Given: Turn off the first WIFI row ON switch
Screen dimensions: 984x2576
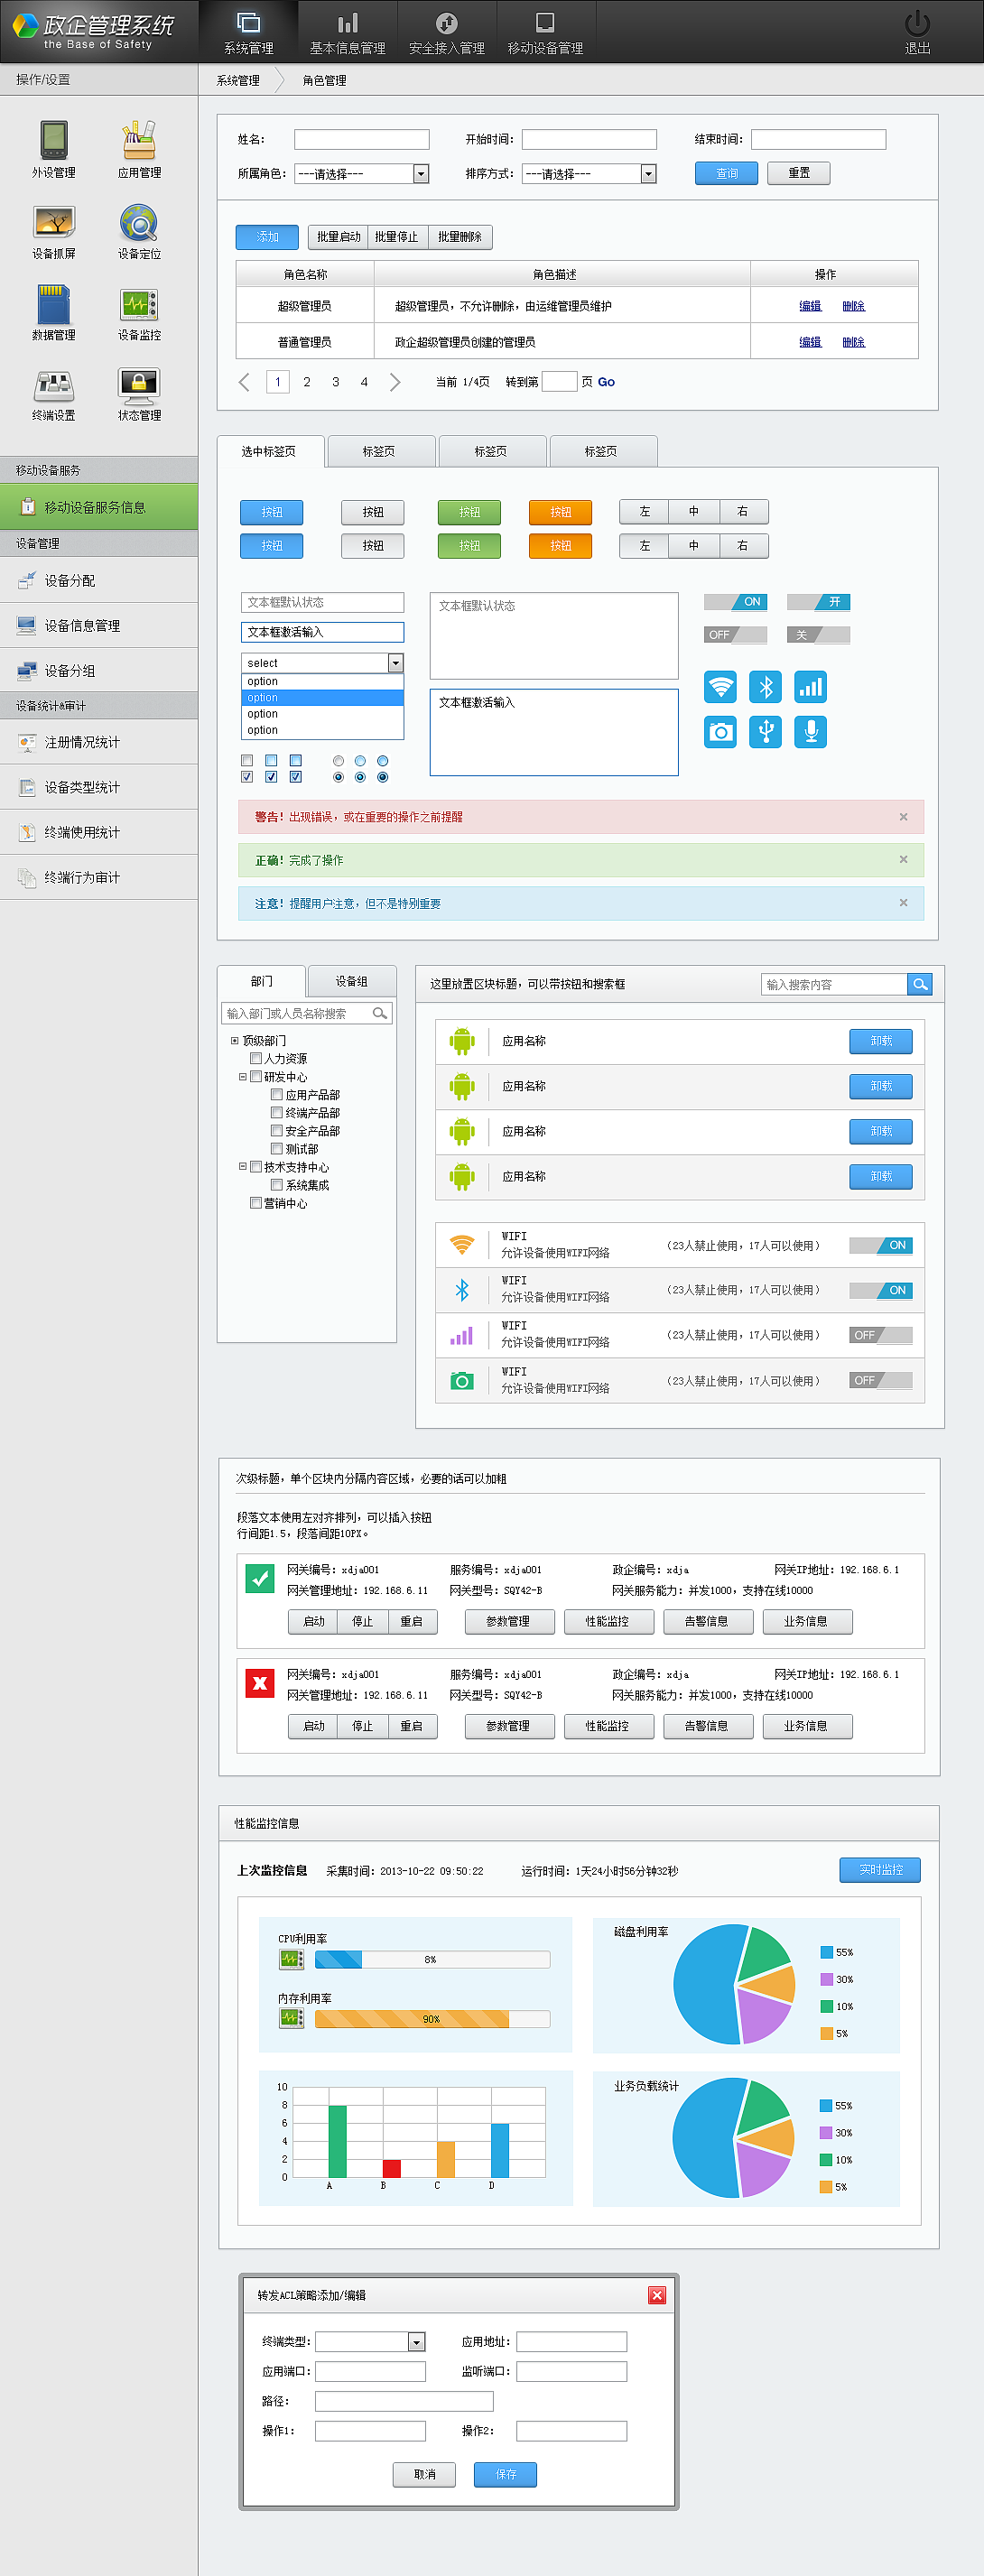Looking at the screenshot, I should click(x=881, y=1245).
